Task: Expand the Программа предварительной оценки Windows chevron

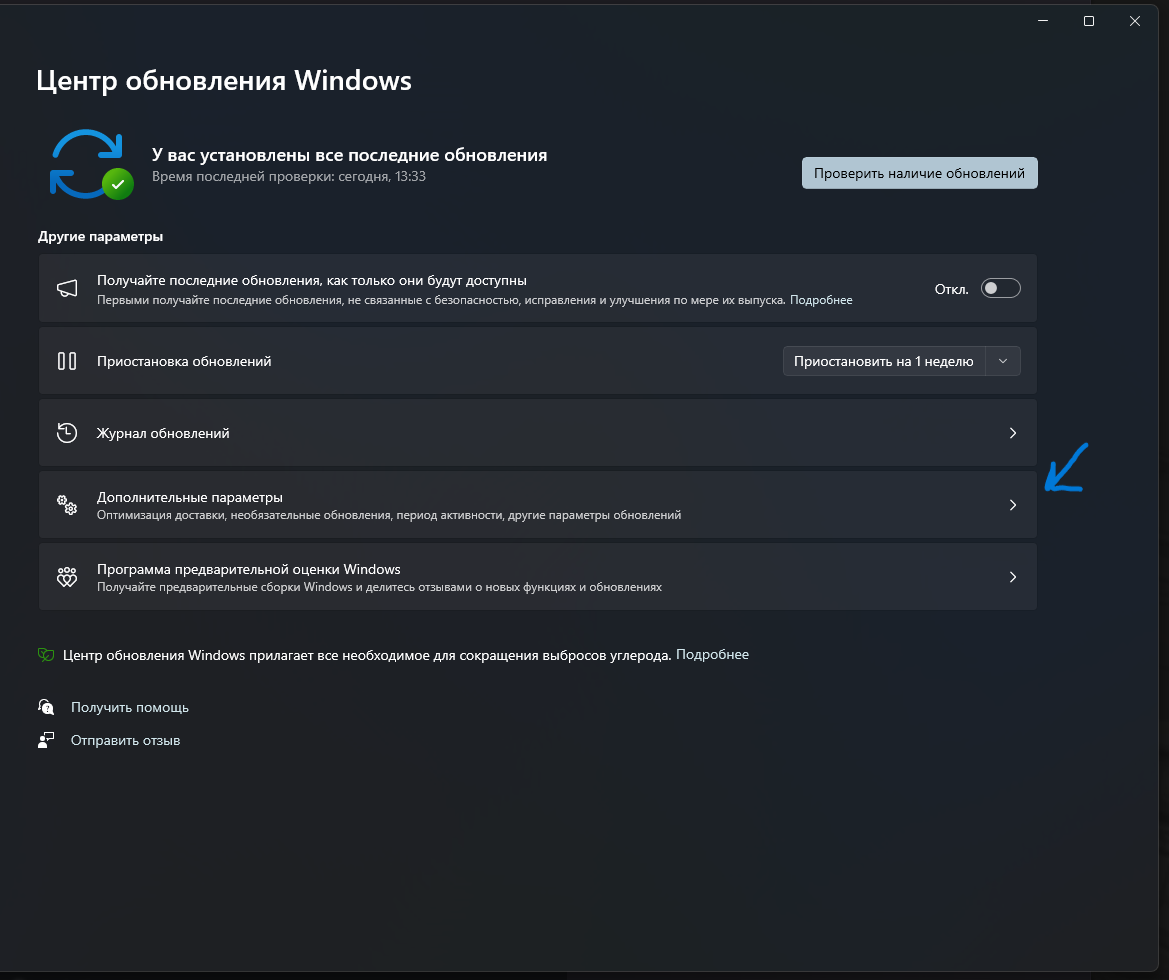Action: 1012,577
